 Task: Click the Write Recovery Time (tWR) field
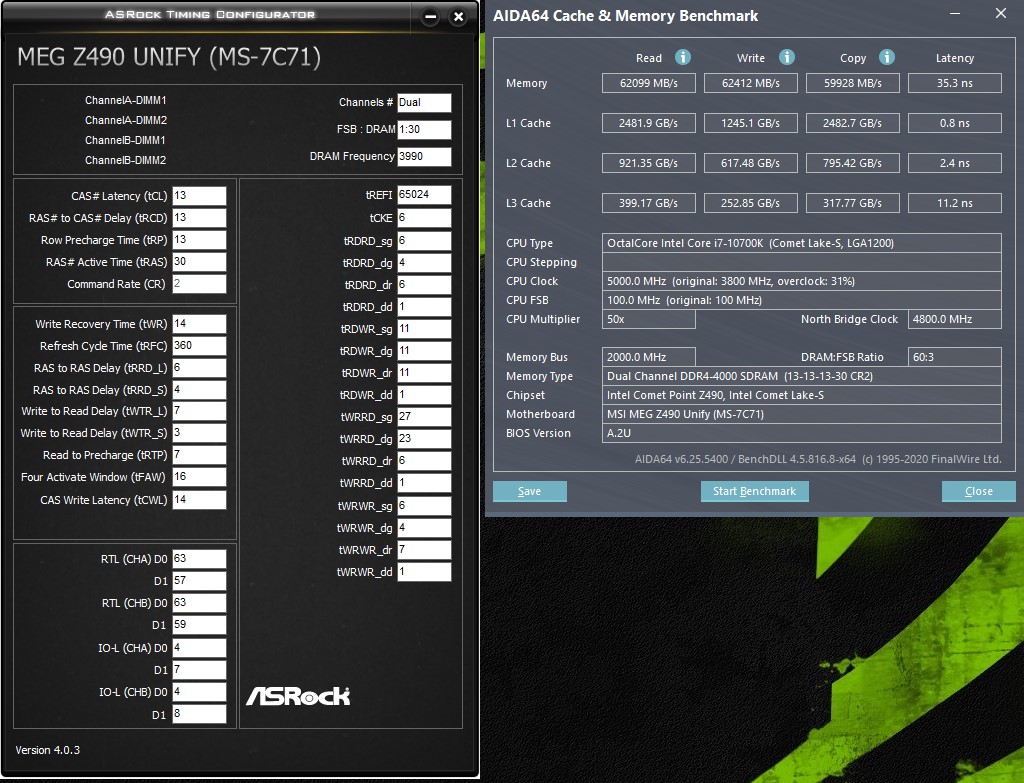199,324
